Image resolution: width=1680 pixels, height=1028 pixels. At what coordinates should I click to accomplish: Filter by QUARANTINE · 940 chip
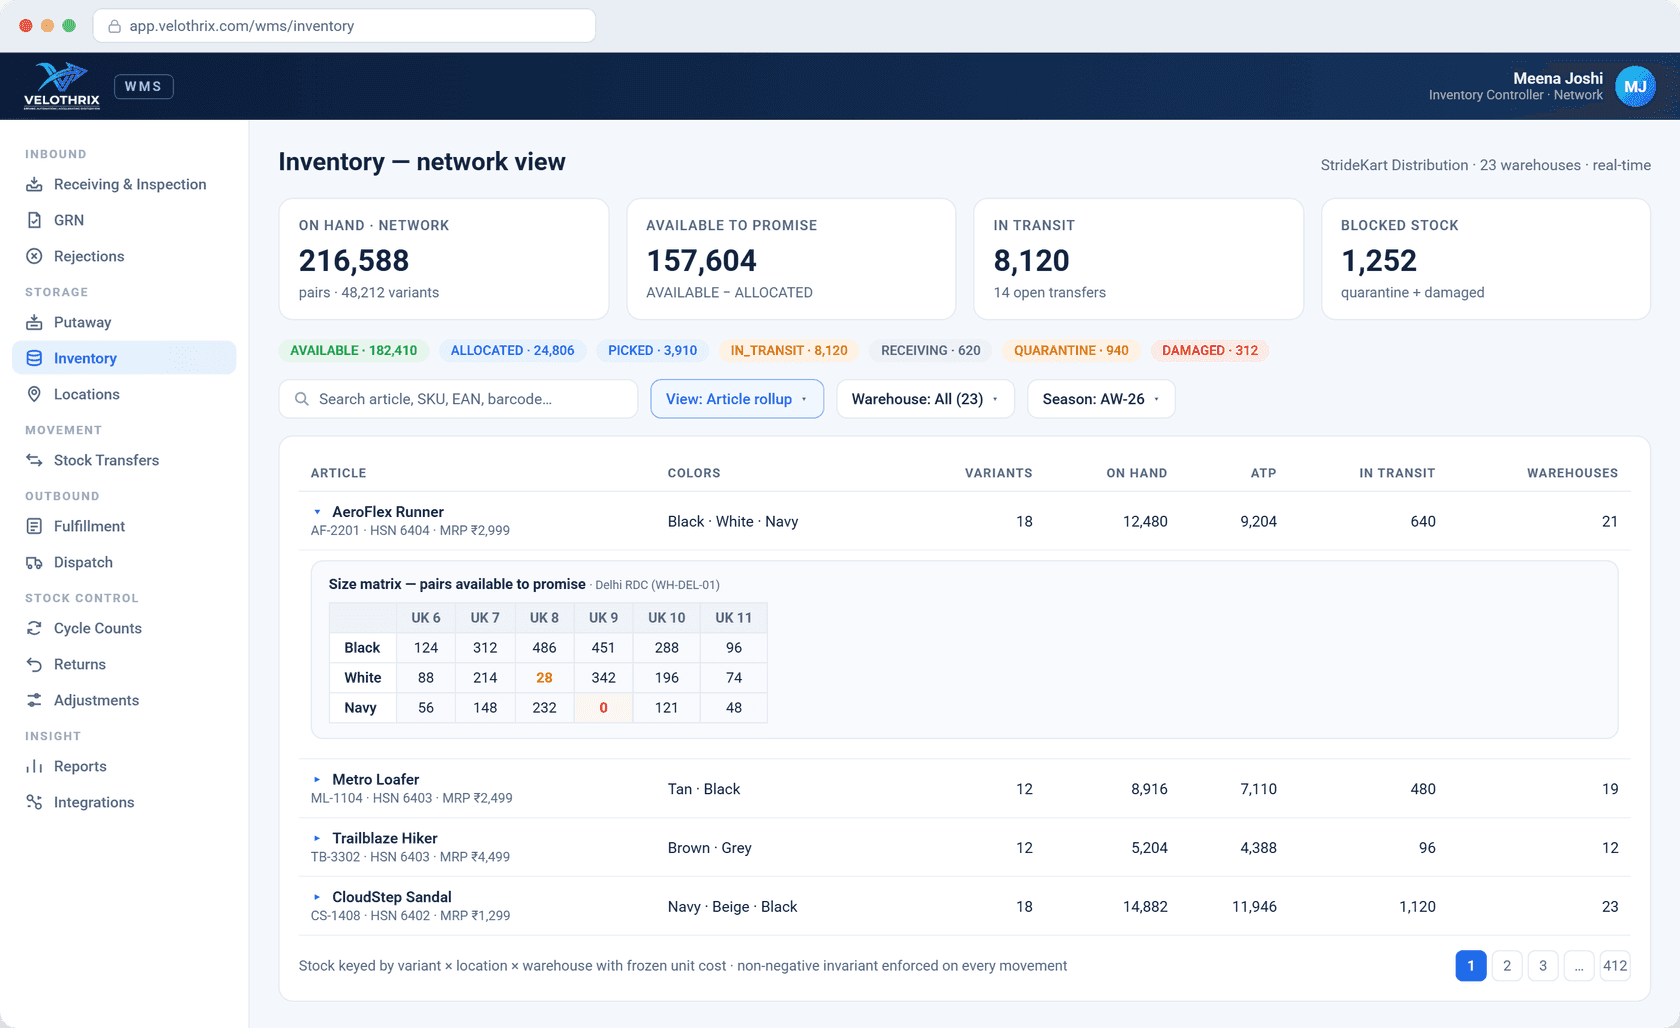click(1072, 351)
